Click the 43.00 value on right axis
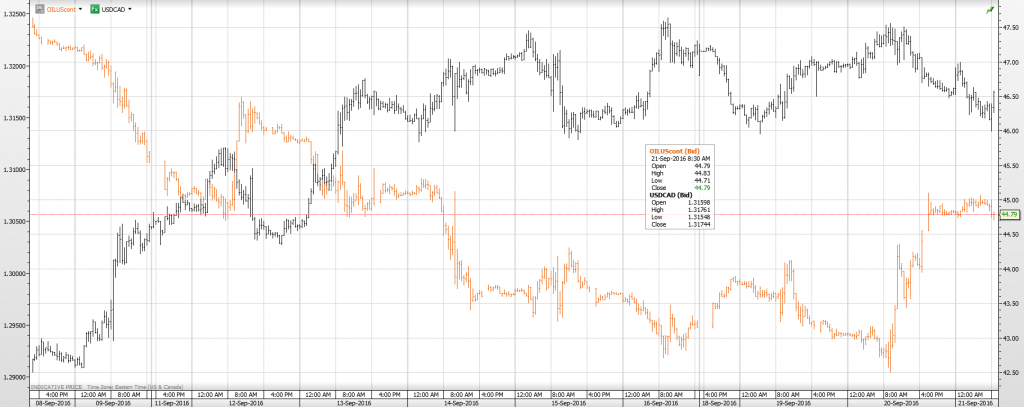The width and height of the screenshot is (1024, 407). point(1009,338)
